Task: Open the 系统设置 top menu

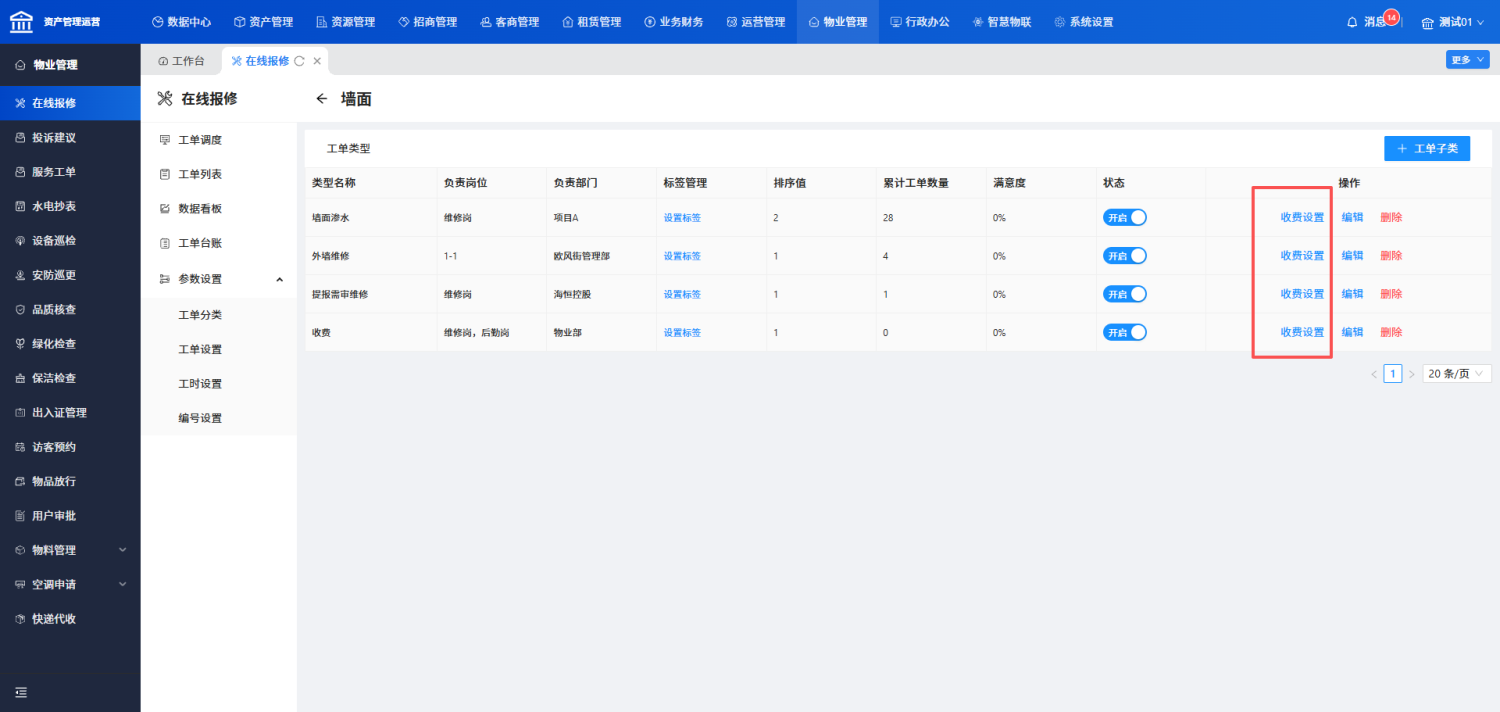Action: click(x=1084, y=22)
